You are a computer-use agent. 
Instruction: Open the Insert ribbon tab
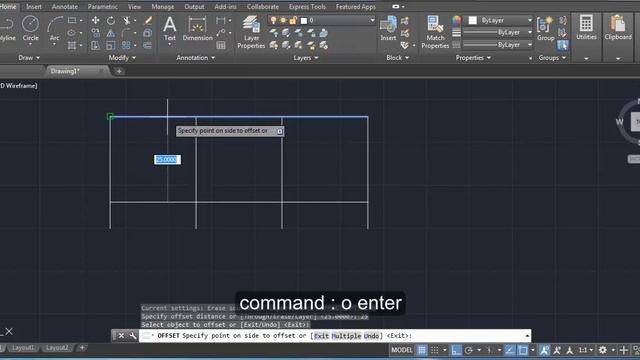pos(33,7)
